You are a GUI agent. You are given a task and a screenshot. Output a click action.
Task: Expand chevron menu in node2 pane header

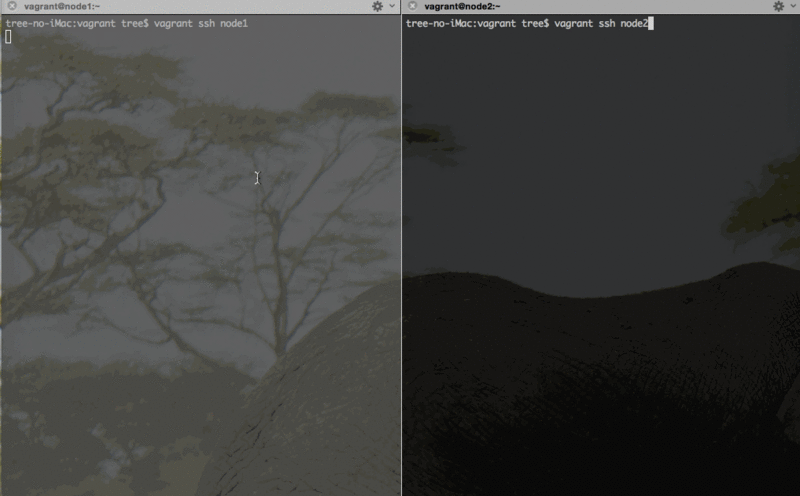793,6
